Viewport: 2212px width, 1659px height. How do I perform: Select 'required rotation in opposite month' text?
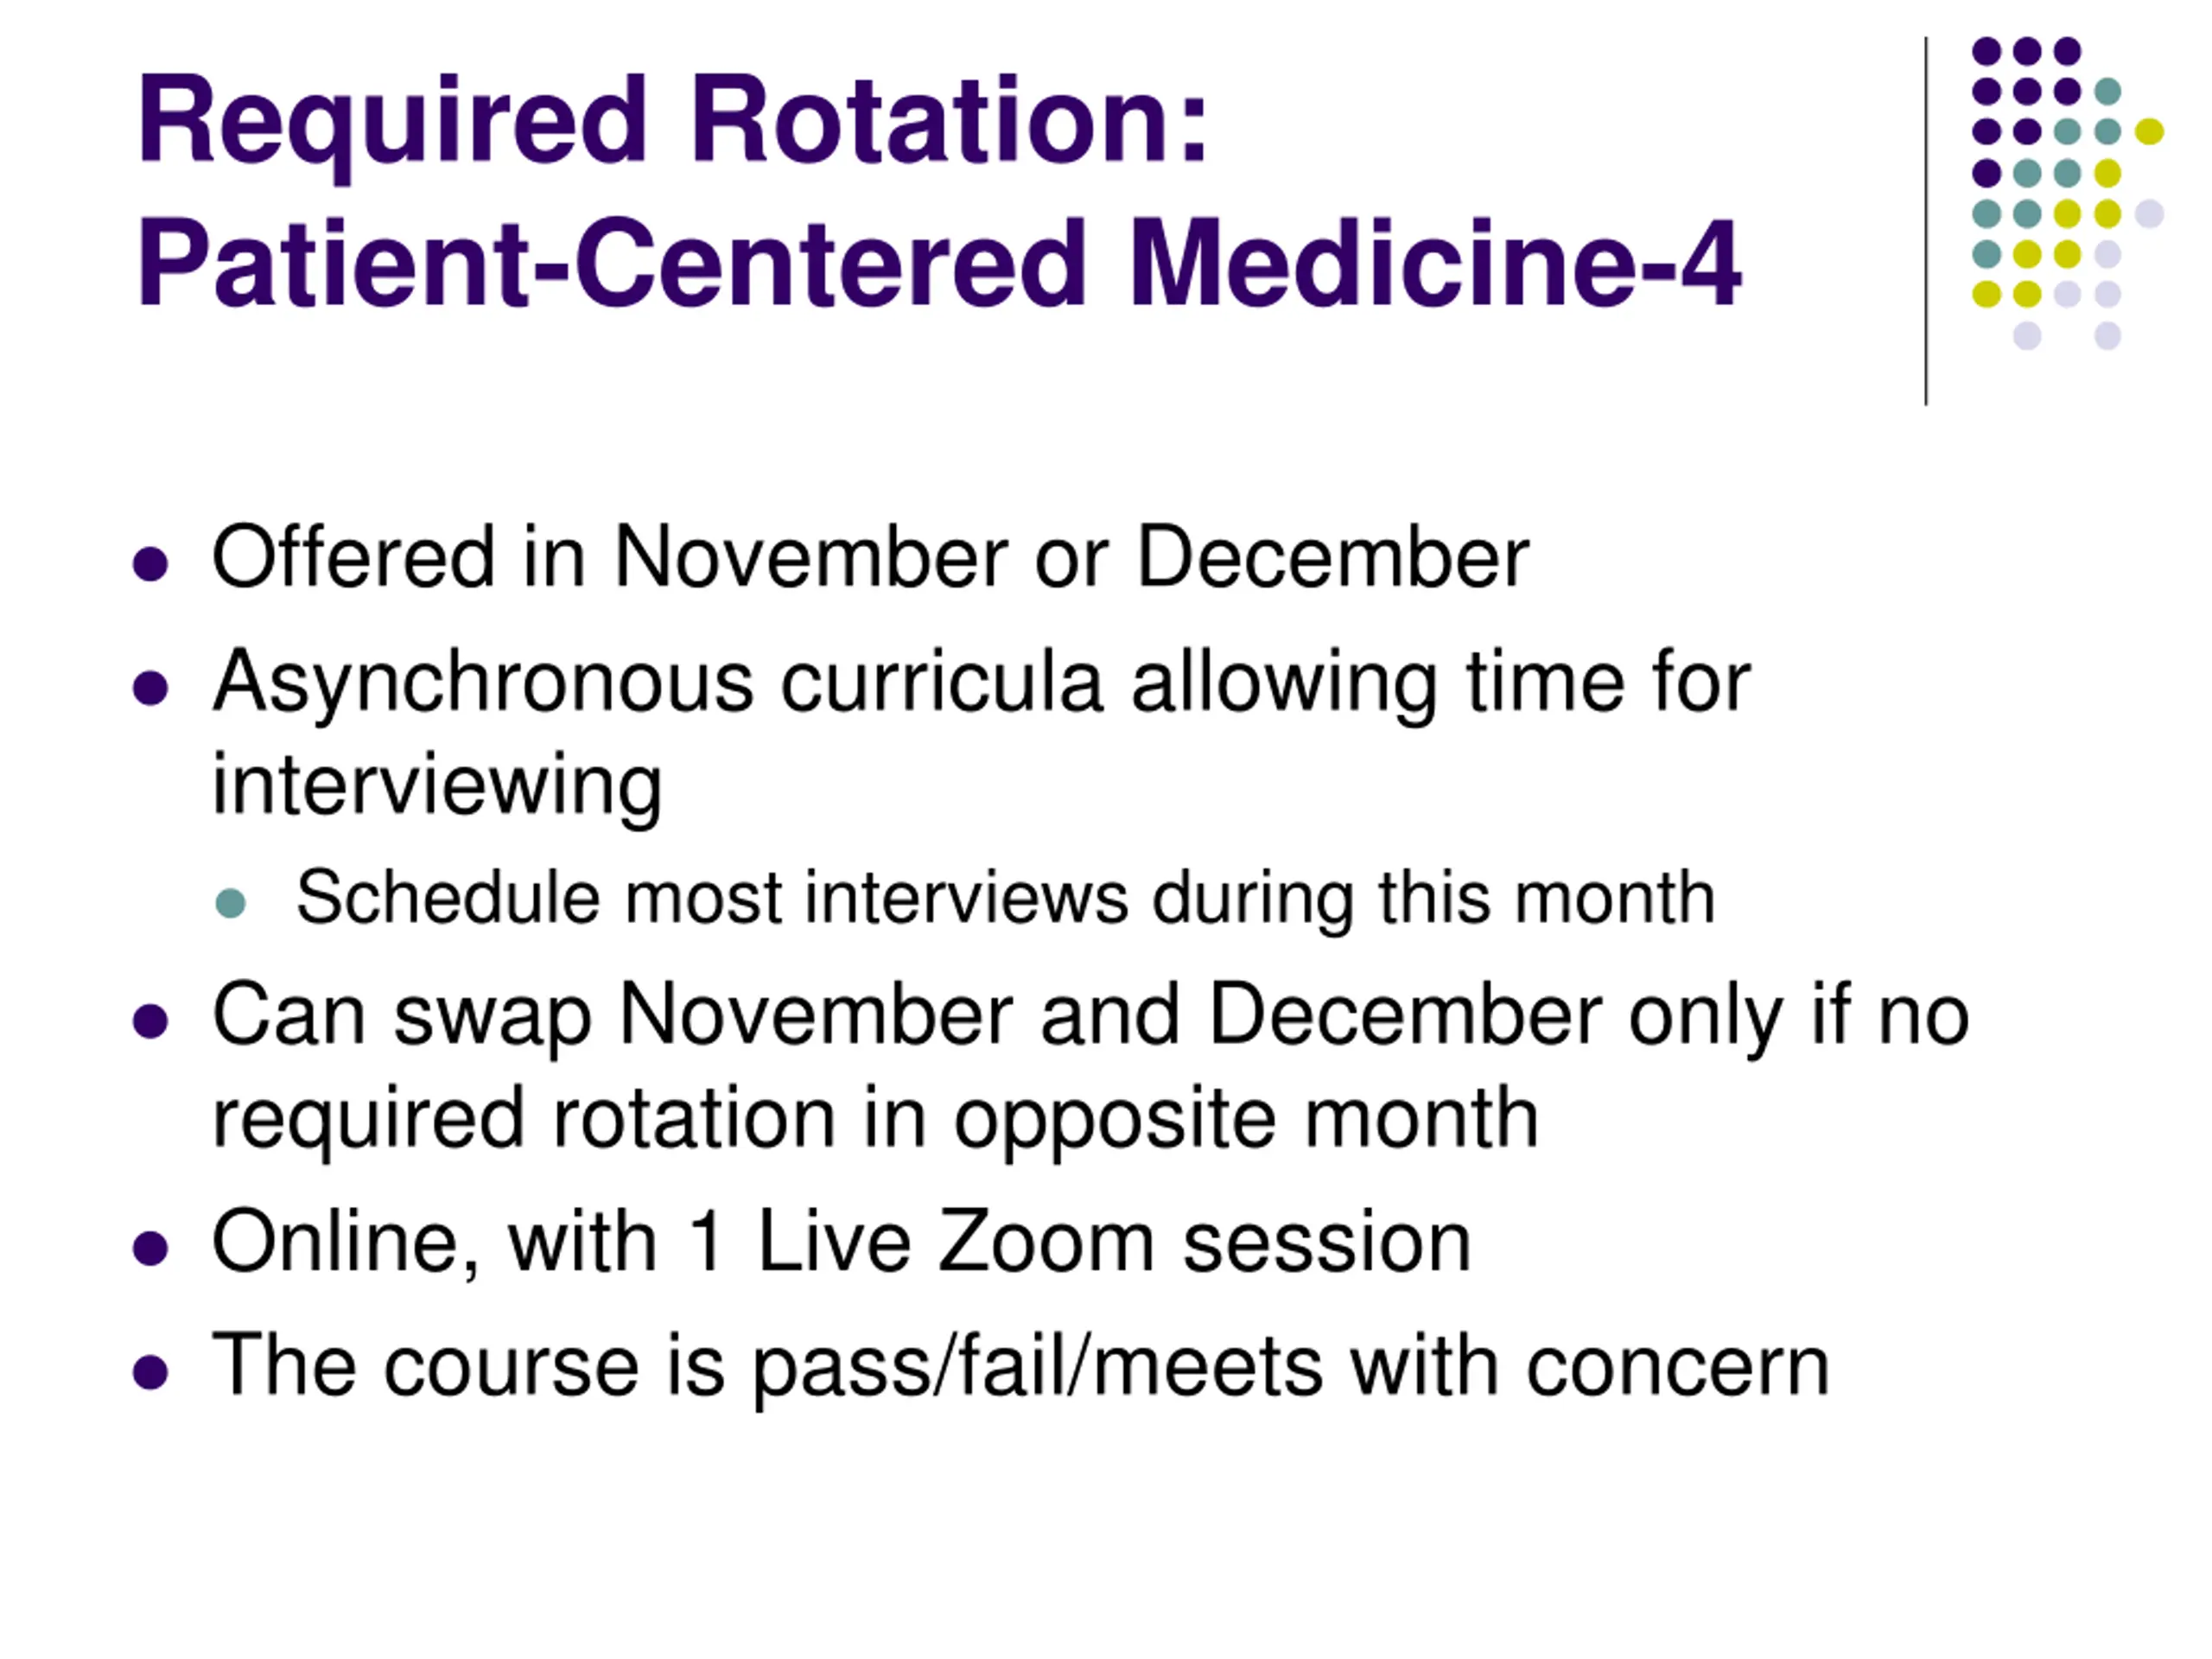875,1120
